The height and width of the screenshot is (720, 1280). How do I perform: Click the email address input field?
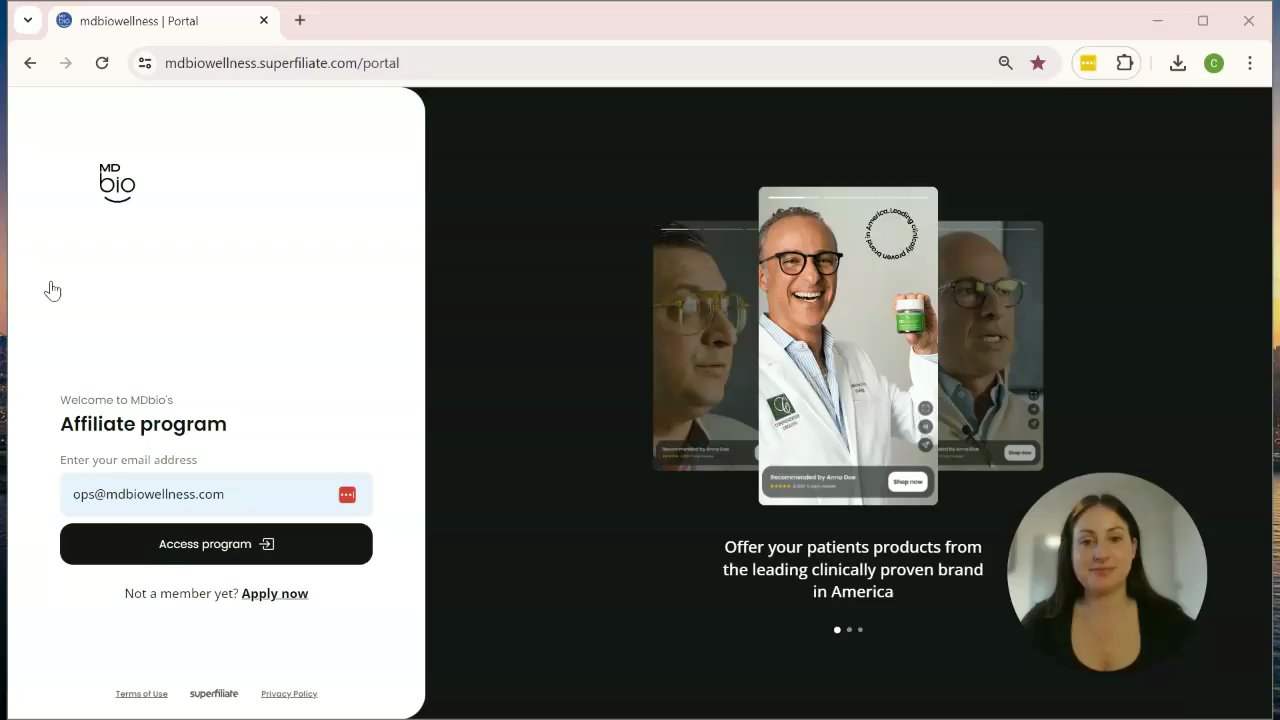[x=216, y=494]
